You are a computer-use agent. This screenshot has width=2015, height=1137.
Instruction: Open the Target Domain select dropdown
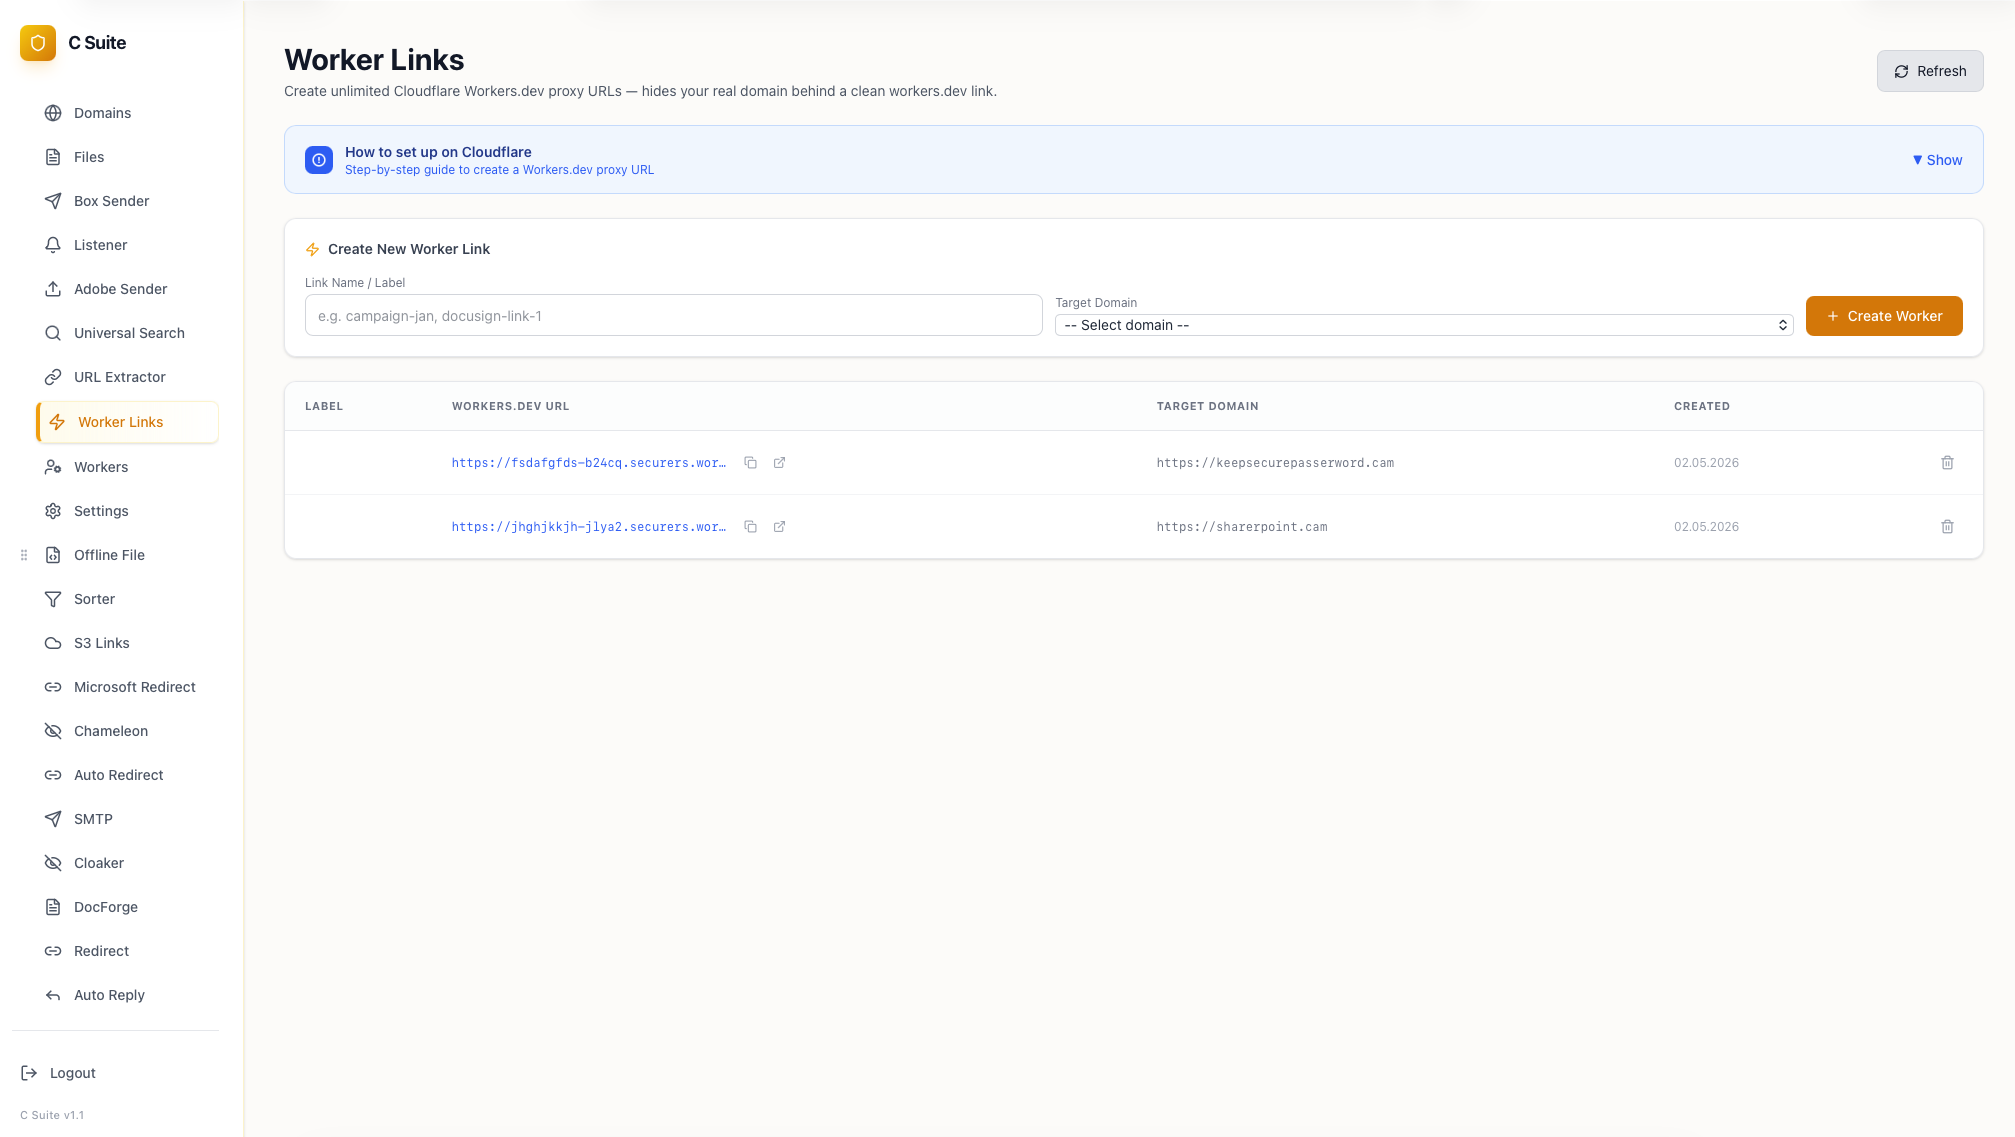pyautogui.click(x=1424, y=325)
